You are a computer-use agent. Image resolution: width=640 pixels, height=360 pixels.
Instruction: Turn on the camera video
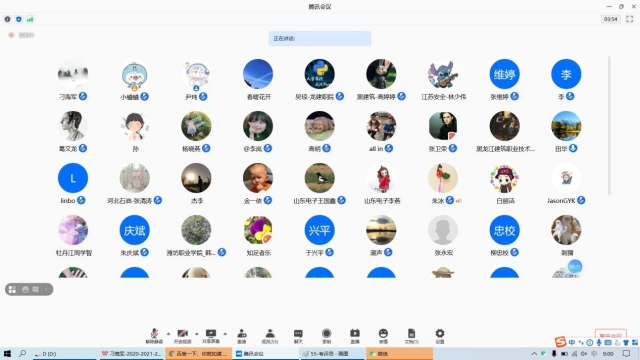[x=182, y=336]
